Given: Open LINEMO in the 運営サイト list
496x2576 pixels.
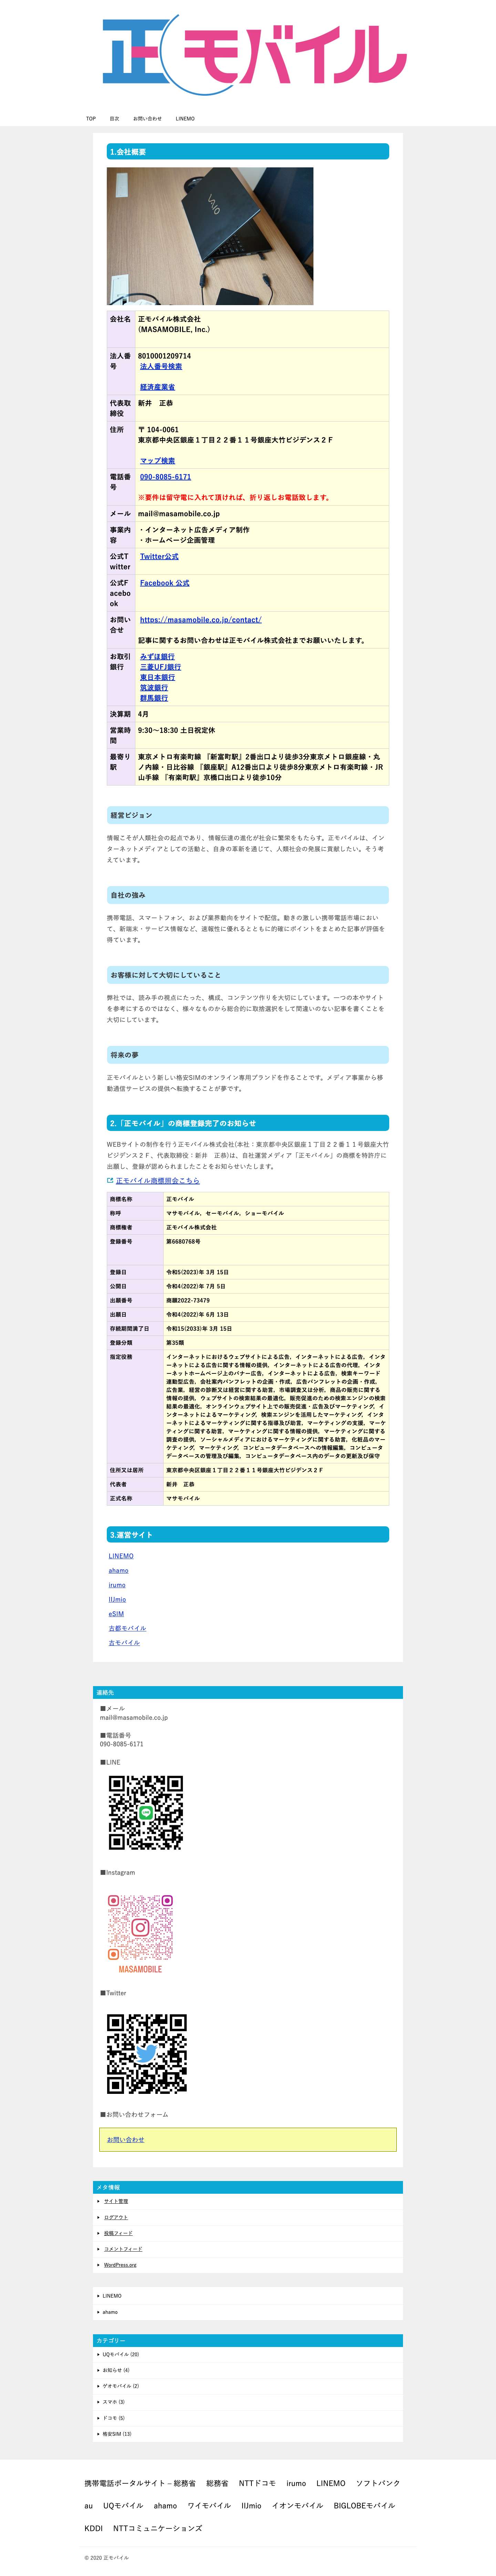Looking at the screenshot, I should click(x=121, y=1556).
